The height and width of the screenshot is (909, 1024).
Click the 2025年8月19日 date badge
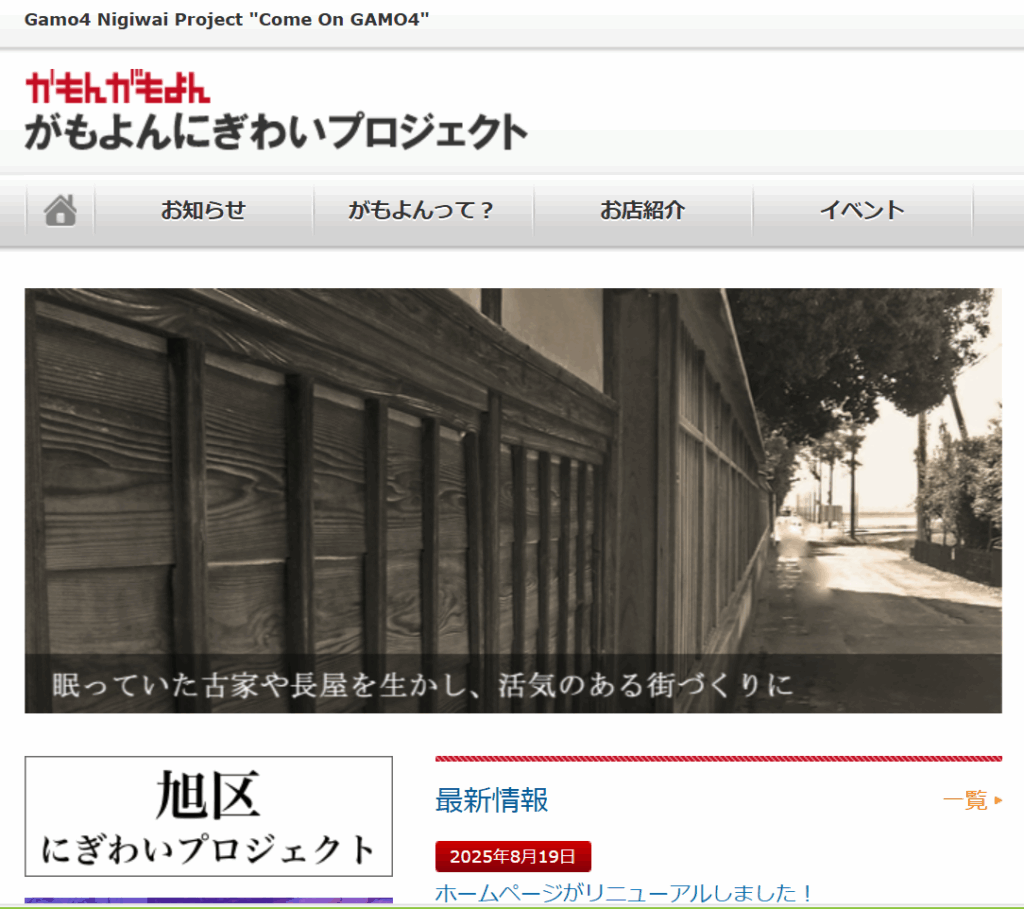click(x=513, y=857)
